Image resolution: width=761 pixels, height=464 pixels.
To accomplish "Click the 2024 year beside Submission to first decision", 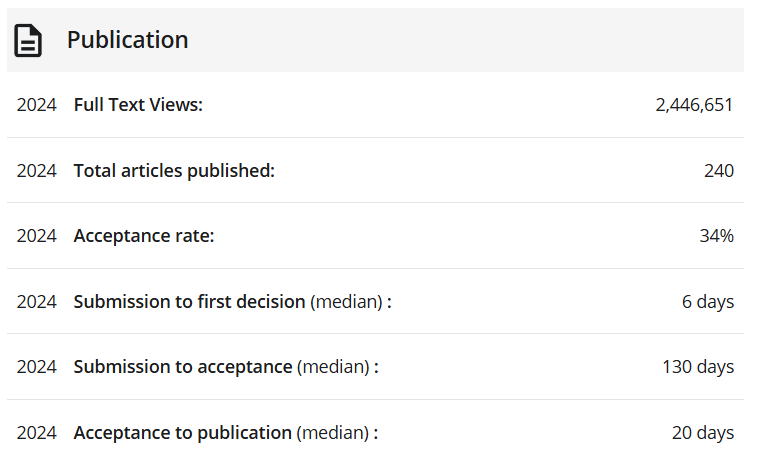I will pos(37,302).
